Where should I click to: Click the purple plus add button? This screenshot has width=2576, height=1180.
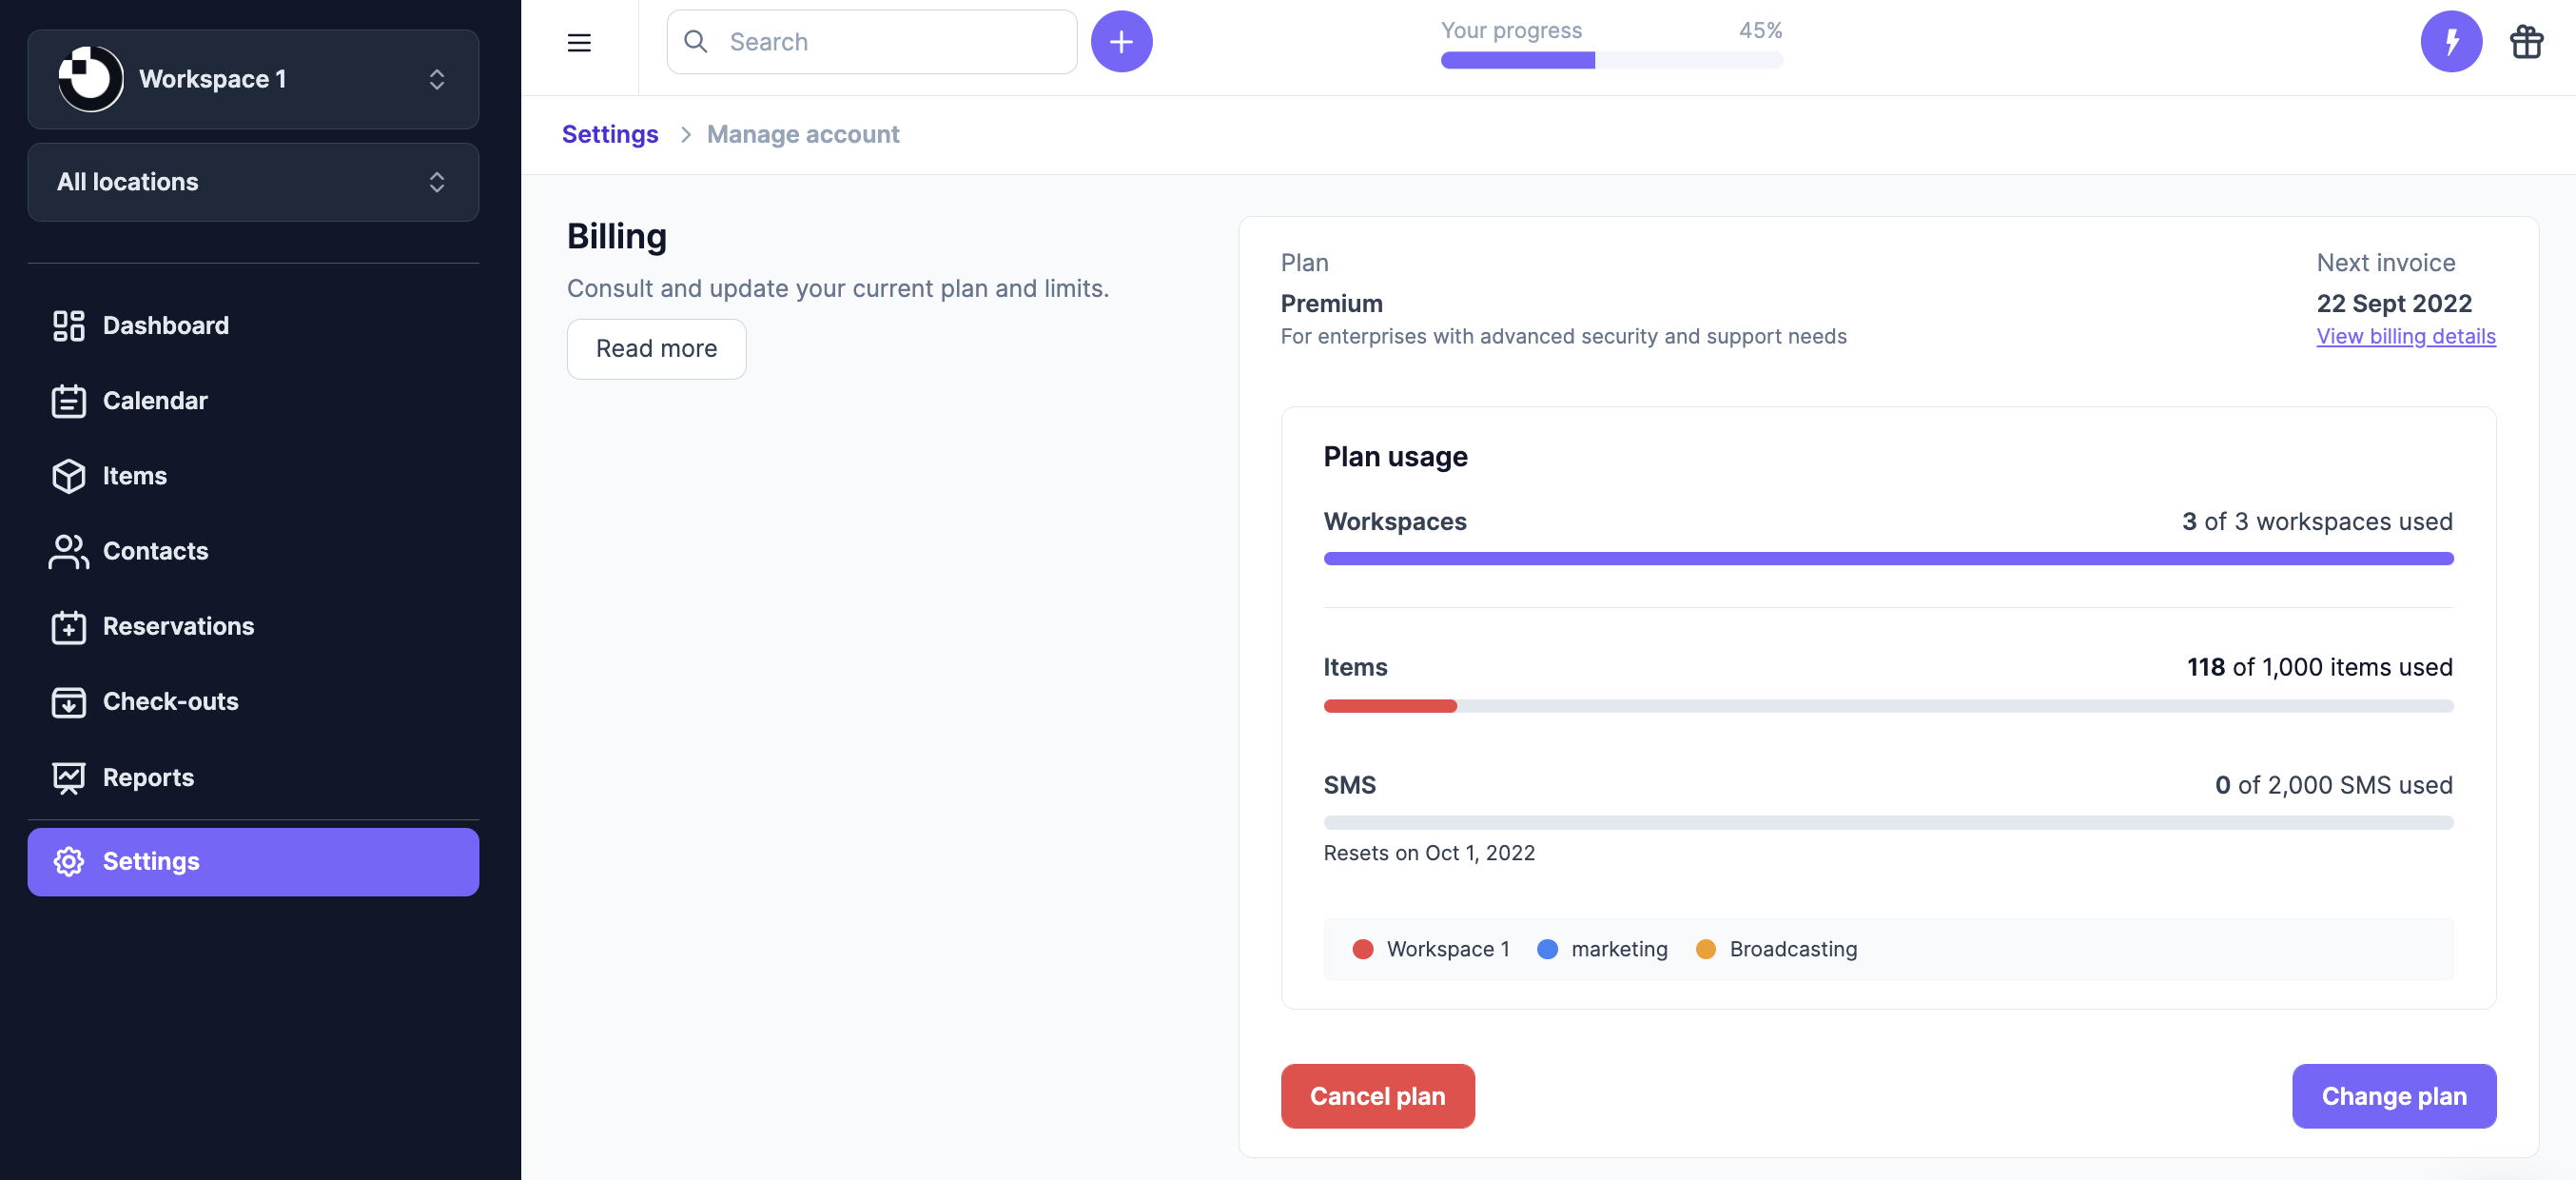click(x=1121, y=41)
